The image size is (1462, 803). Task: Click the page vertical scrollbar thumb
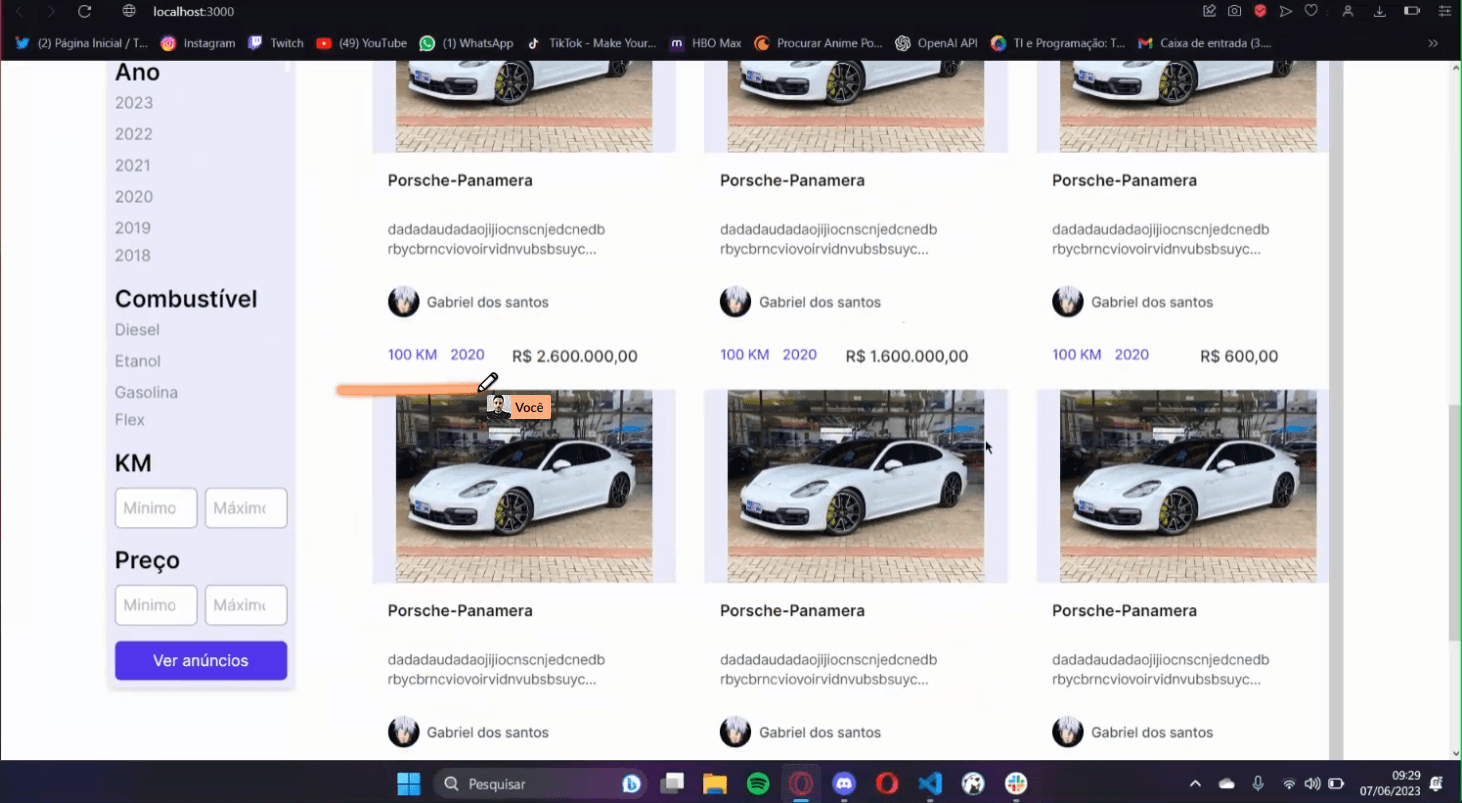click(x=1454, y=523)
